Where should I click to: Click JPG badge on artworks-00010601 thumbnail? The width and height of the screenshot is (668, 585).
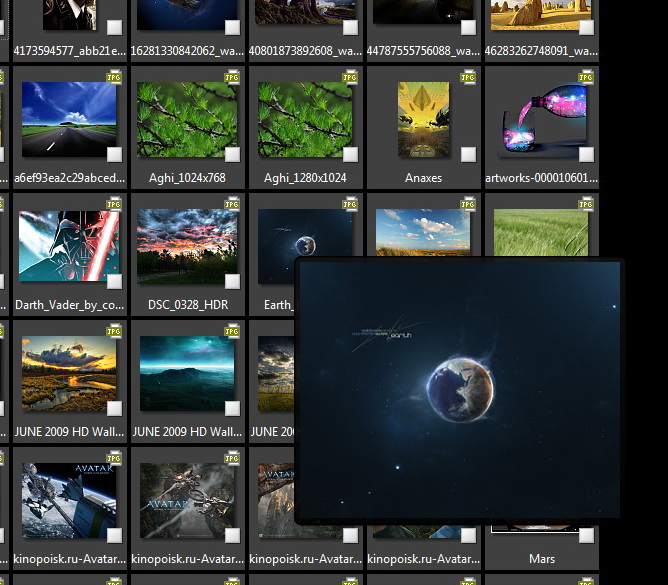(x=586, y=77)
